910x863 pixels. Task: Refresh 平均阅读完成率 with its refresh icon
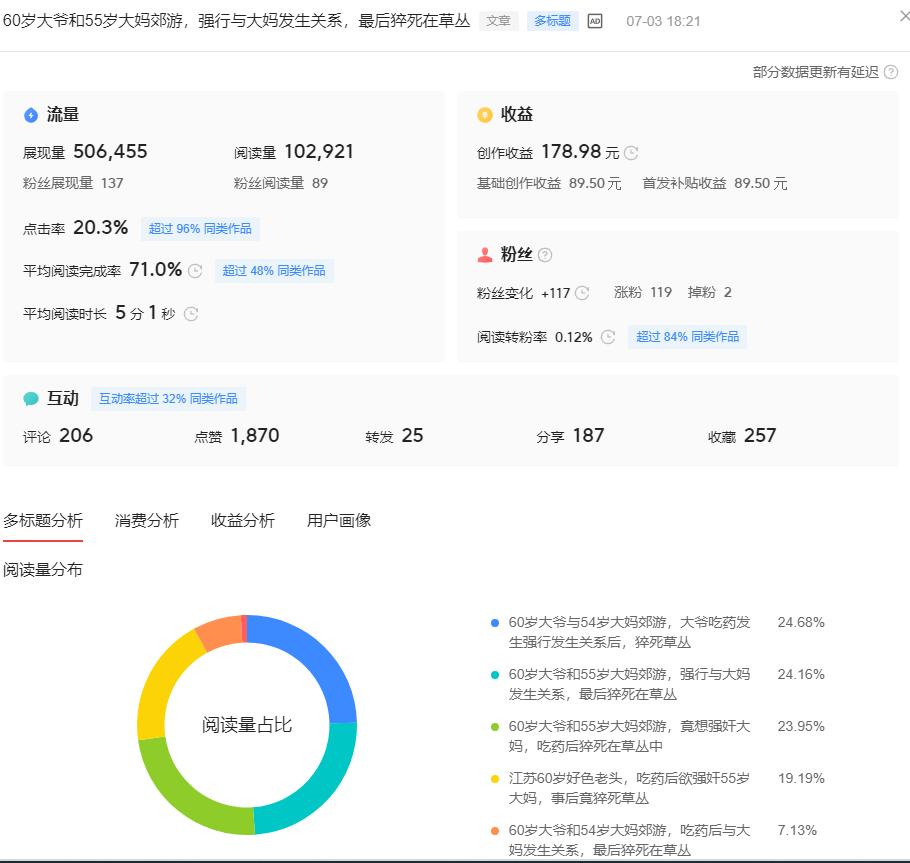[x=194, y=269]
